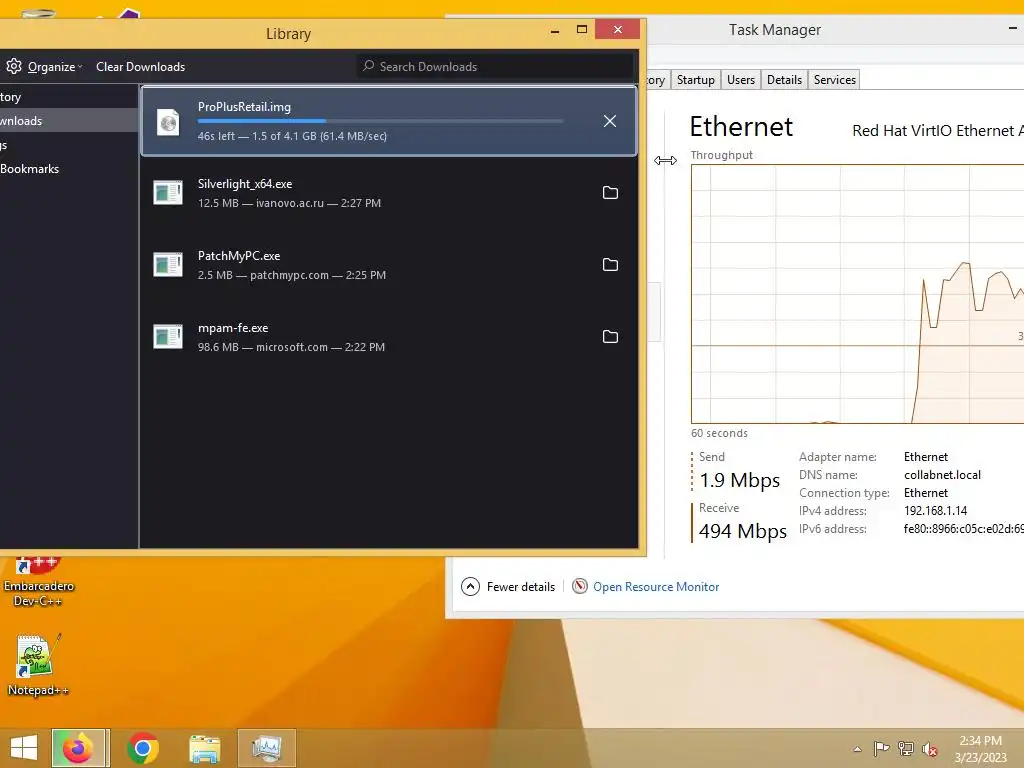Select the mpam-fe.exe download entry
Image resolution: width=1024 pixels, height=768 pixels.
(x=389, y=336)
